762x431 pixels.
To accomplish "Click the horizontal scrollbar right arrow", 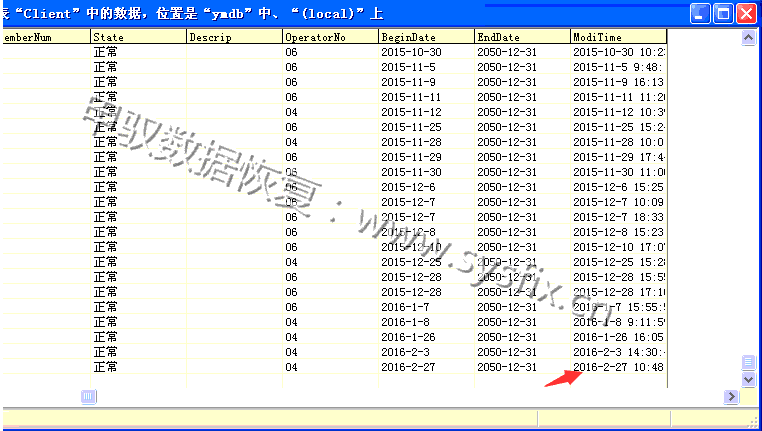I will click(x=731, y=397).
